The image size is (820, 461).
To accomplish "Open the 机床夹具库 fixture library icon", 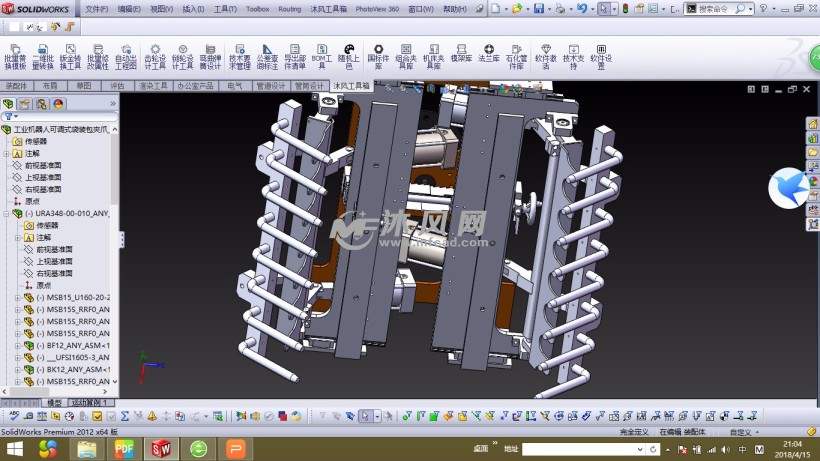I will [x=433, y=55].
